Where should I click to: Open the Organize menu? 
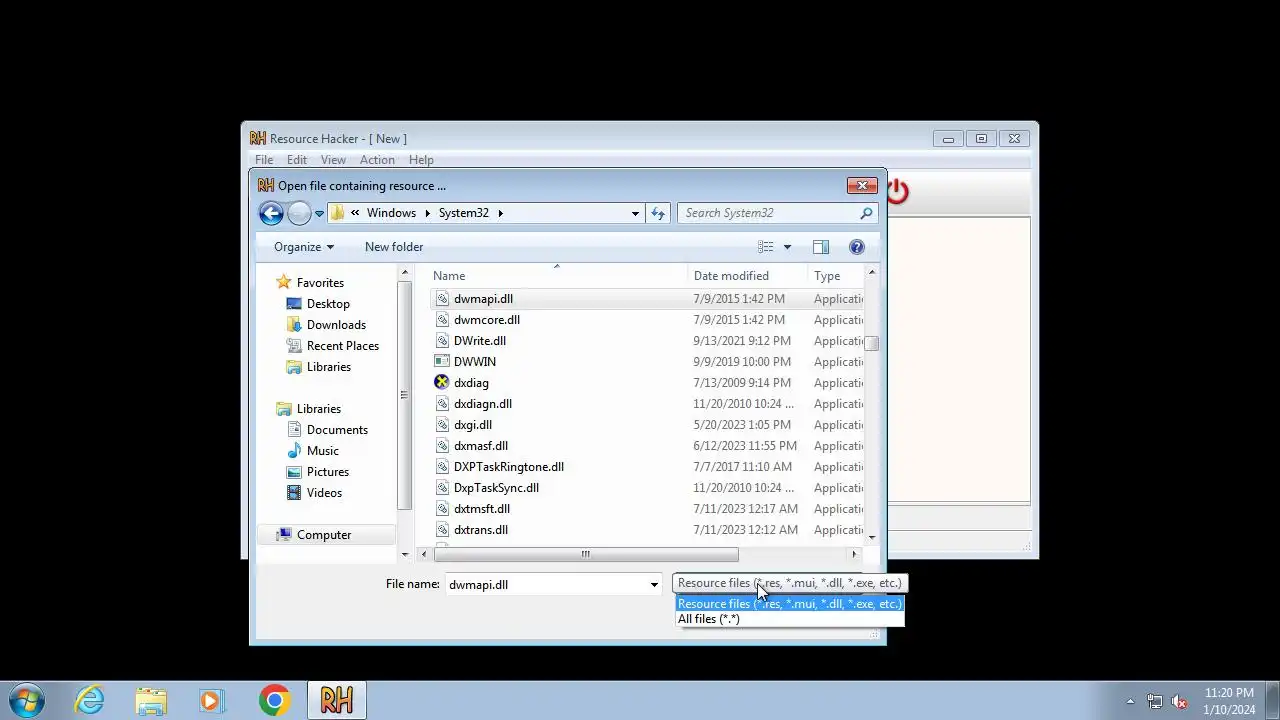pyautogui.click(x=303, y=247)
